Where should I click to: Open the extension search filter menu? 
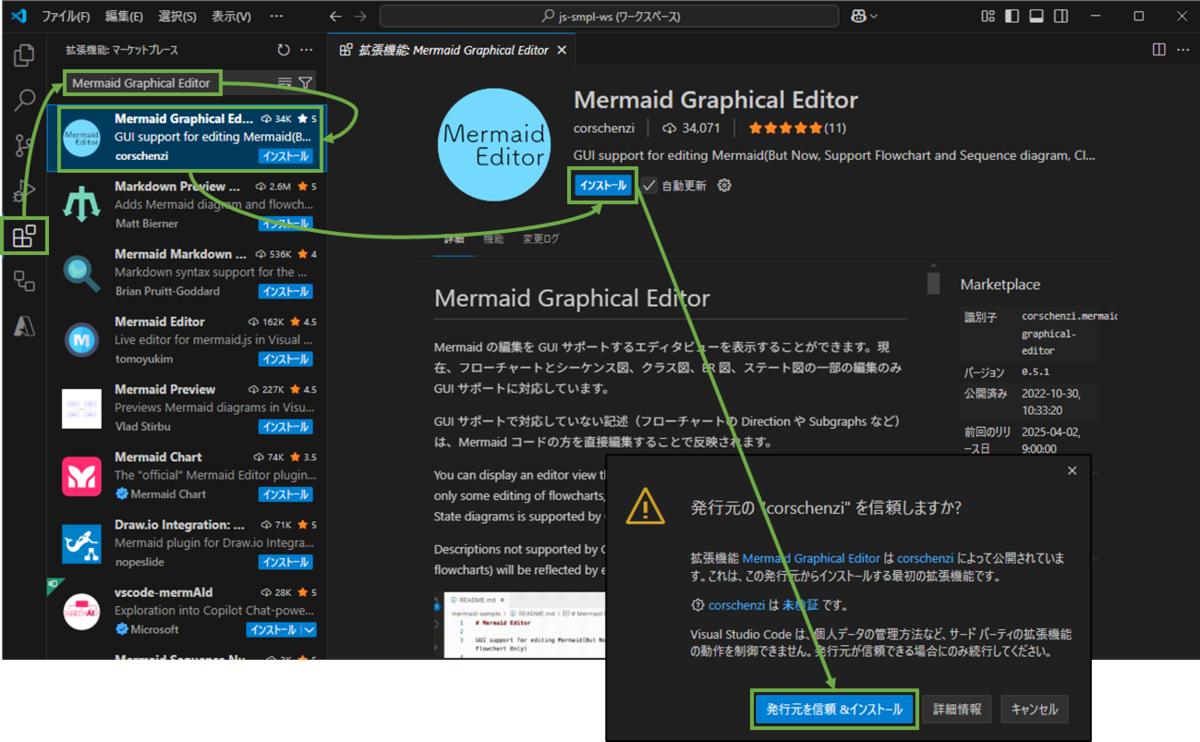(x=305, y=83)
